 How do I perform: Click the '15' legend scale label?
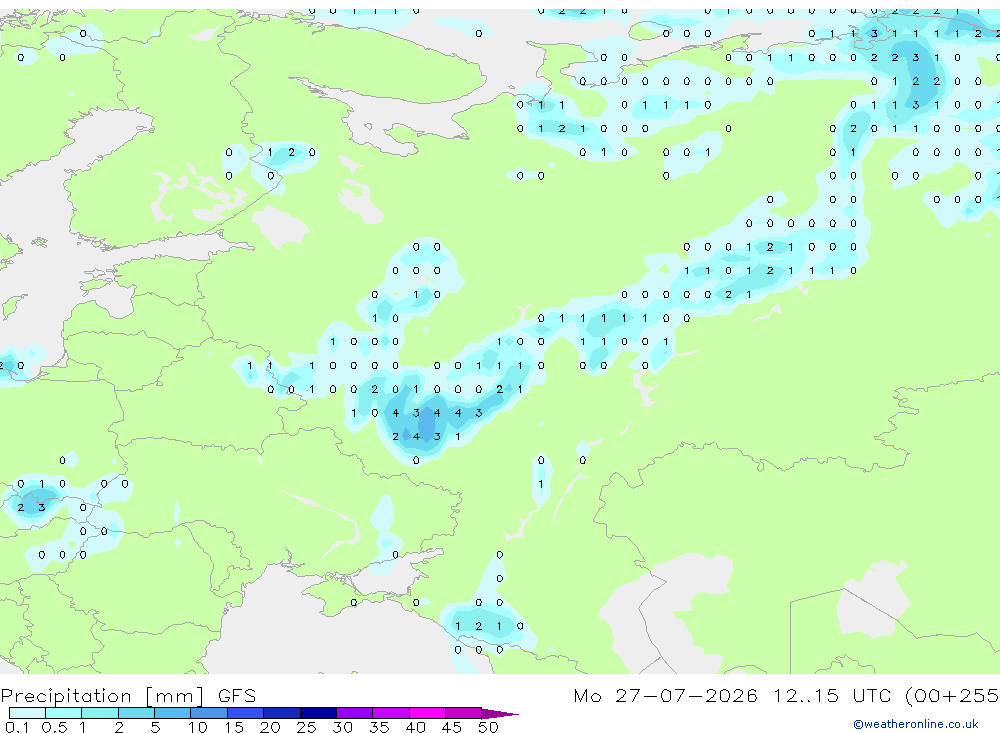click(x=233, y=727)
